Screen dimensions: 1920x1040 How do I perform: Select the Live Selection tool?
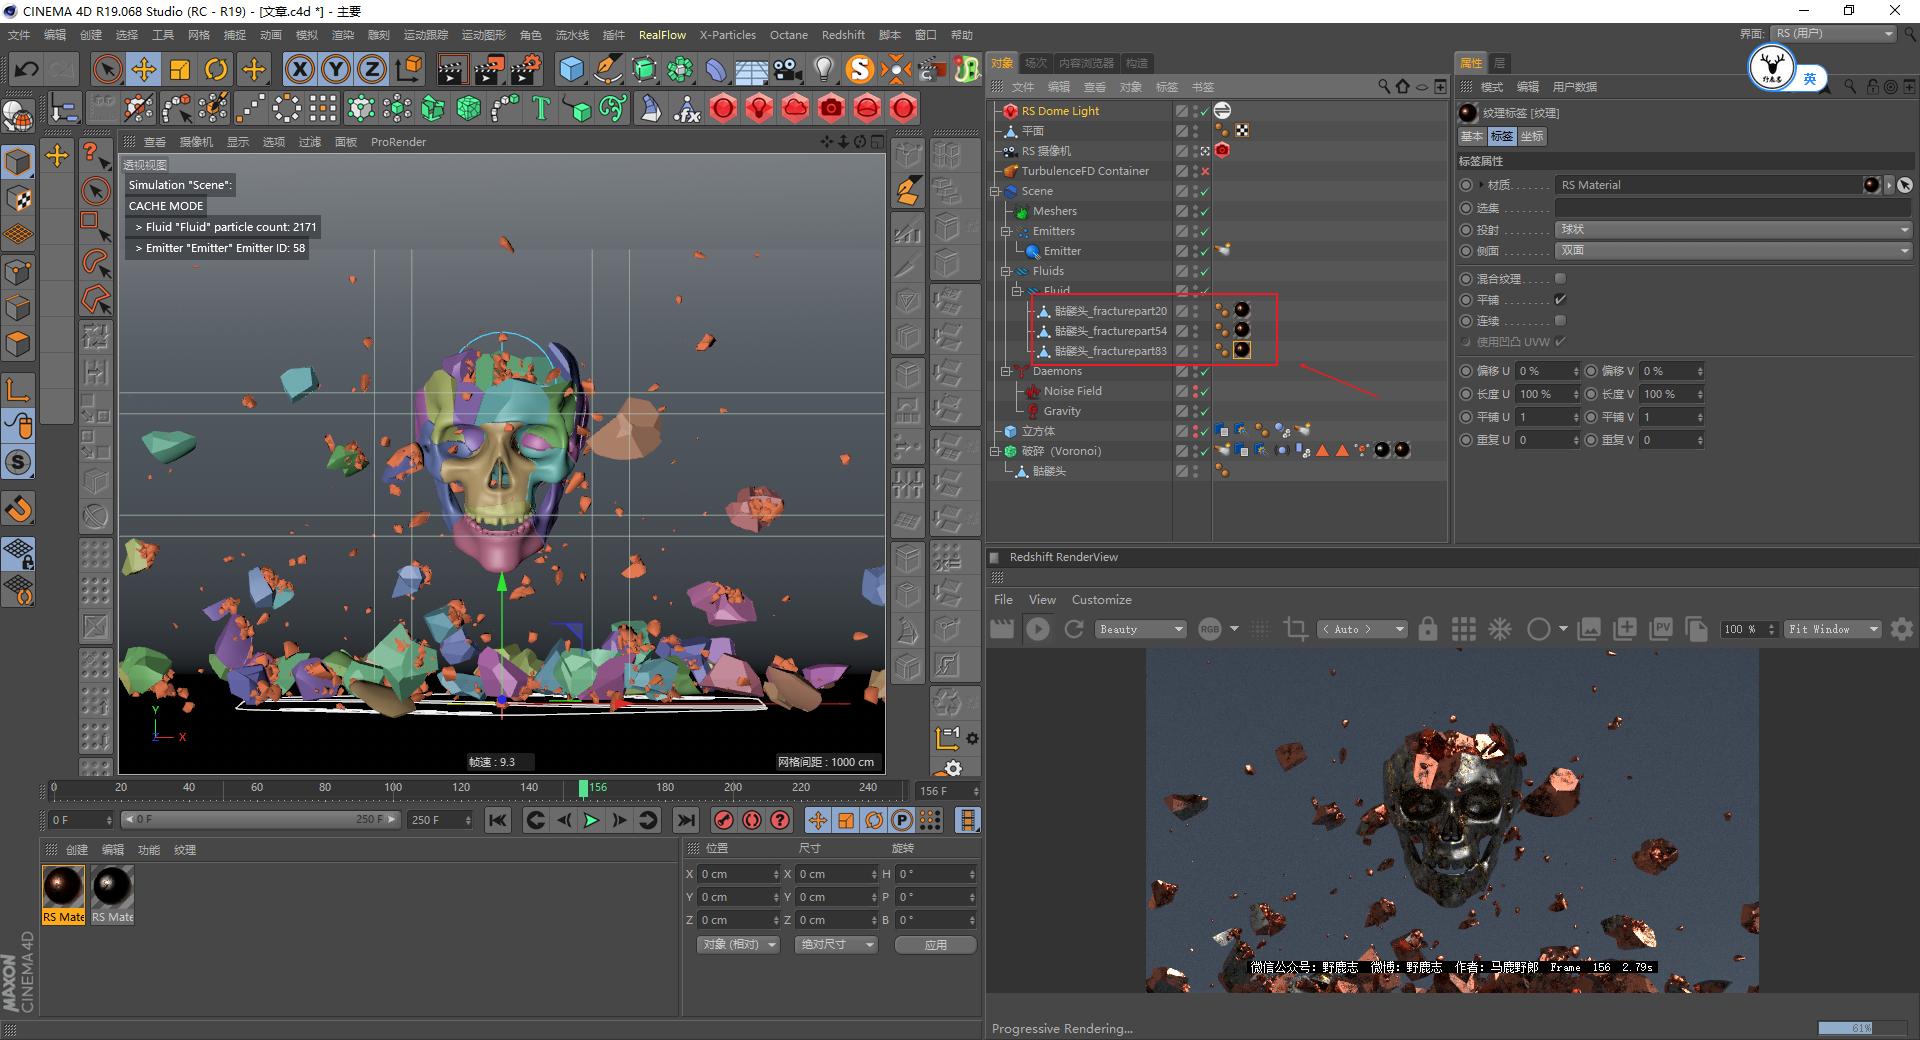pyautogui.click(x=106, y=69)
